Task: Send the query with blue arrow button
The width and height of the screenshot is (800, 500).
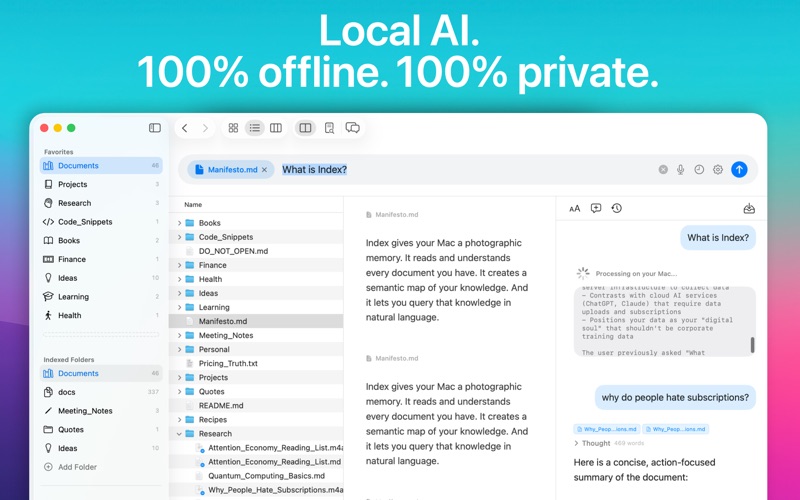Action: [x=739, y=169]
